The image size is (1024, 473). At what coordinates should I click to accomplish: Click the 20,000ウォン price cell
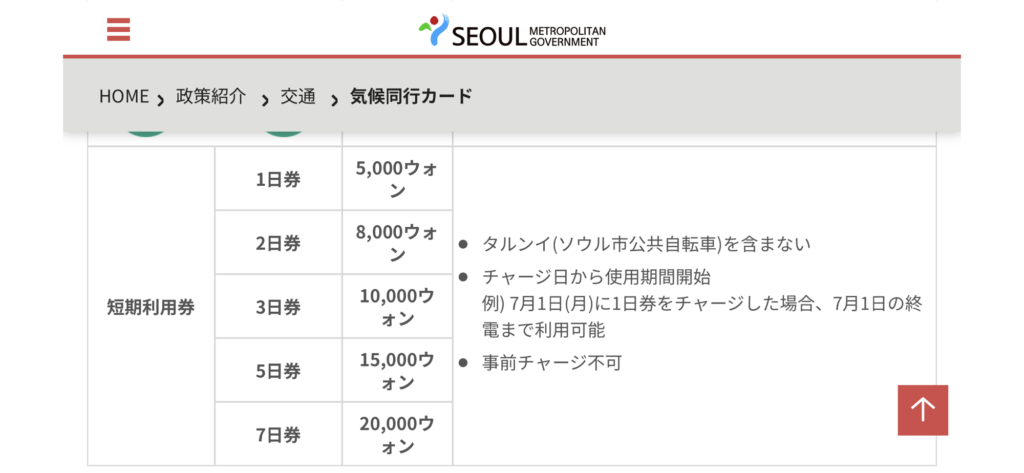(398, 434)
